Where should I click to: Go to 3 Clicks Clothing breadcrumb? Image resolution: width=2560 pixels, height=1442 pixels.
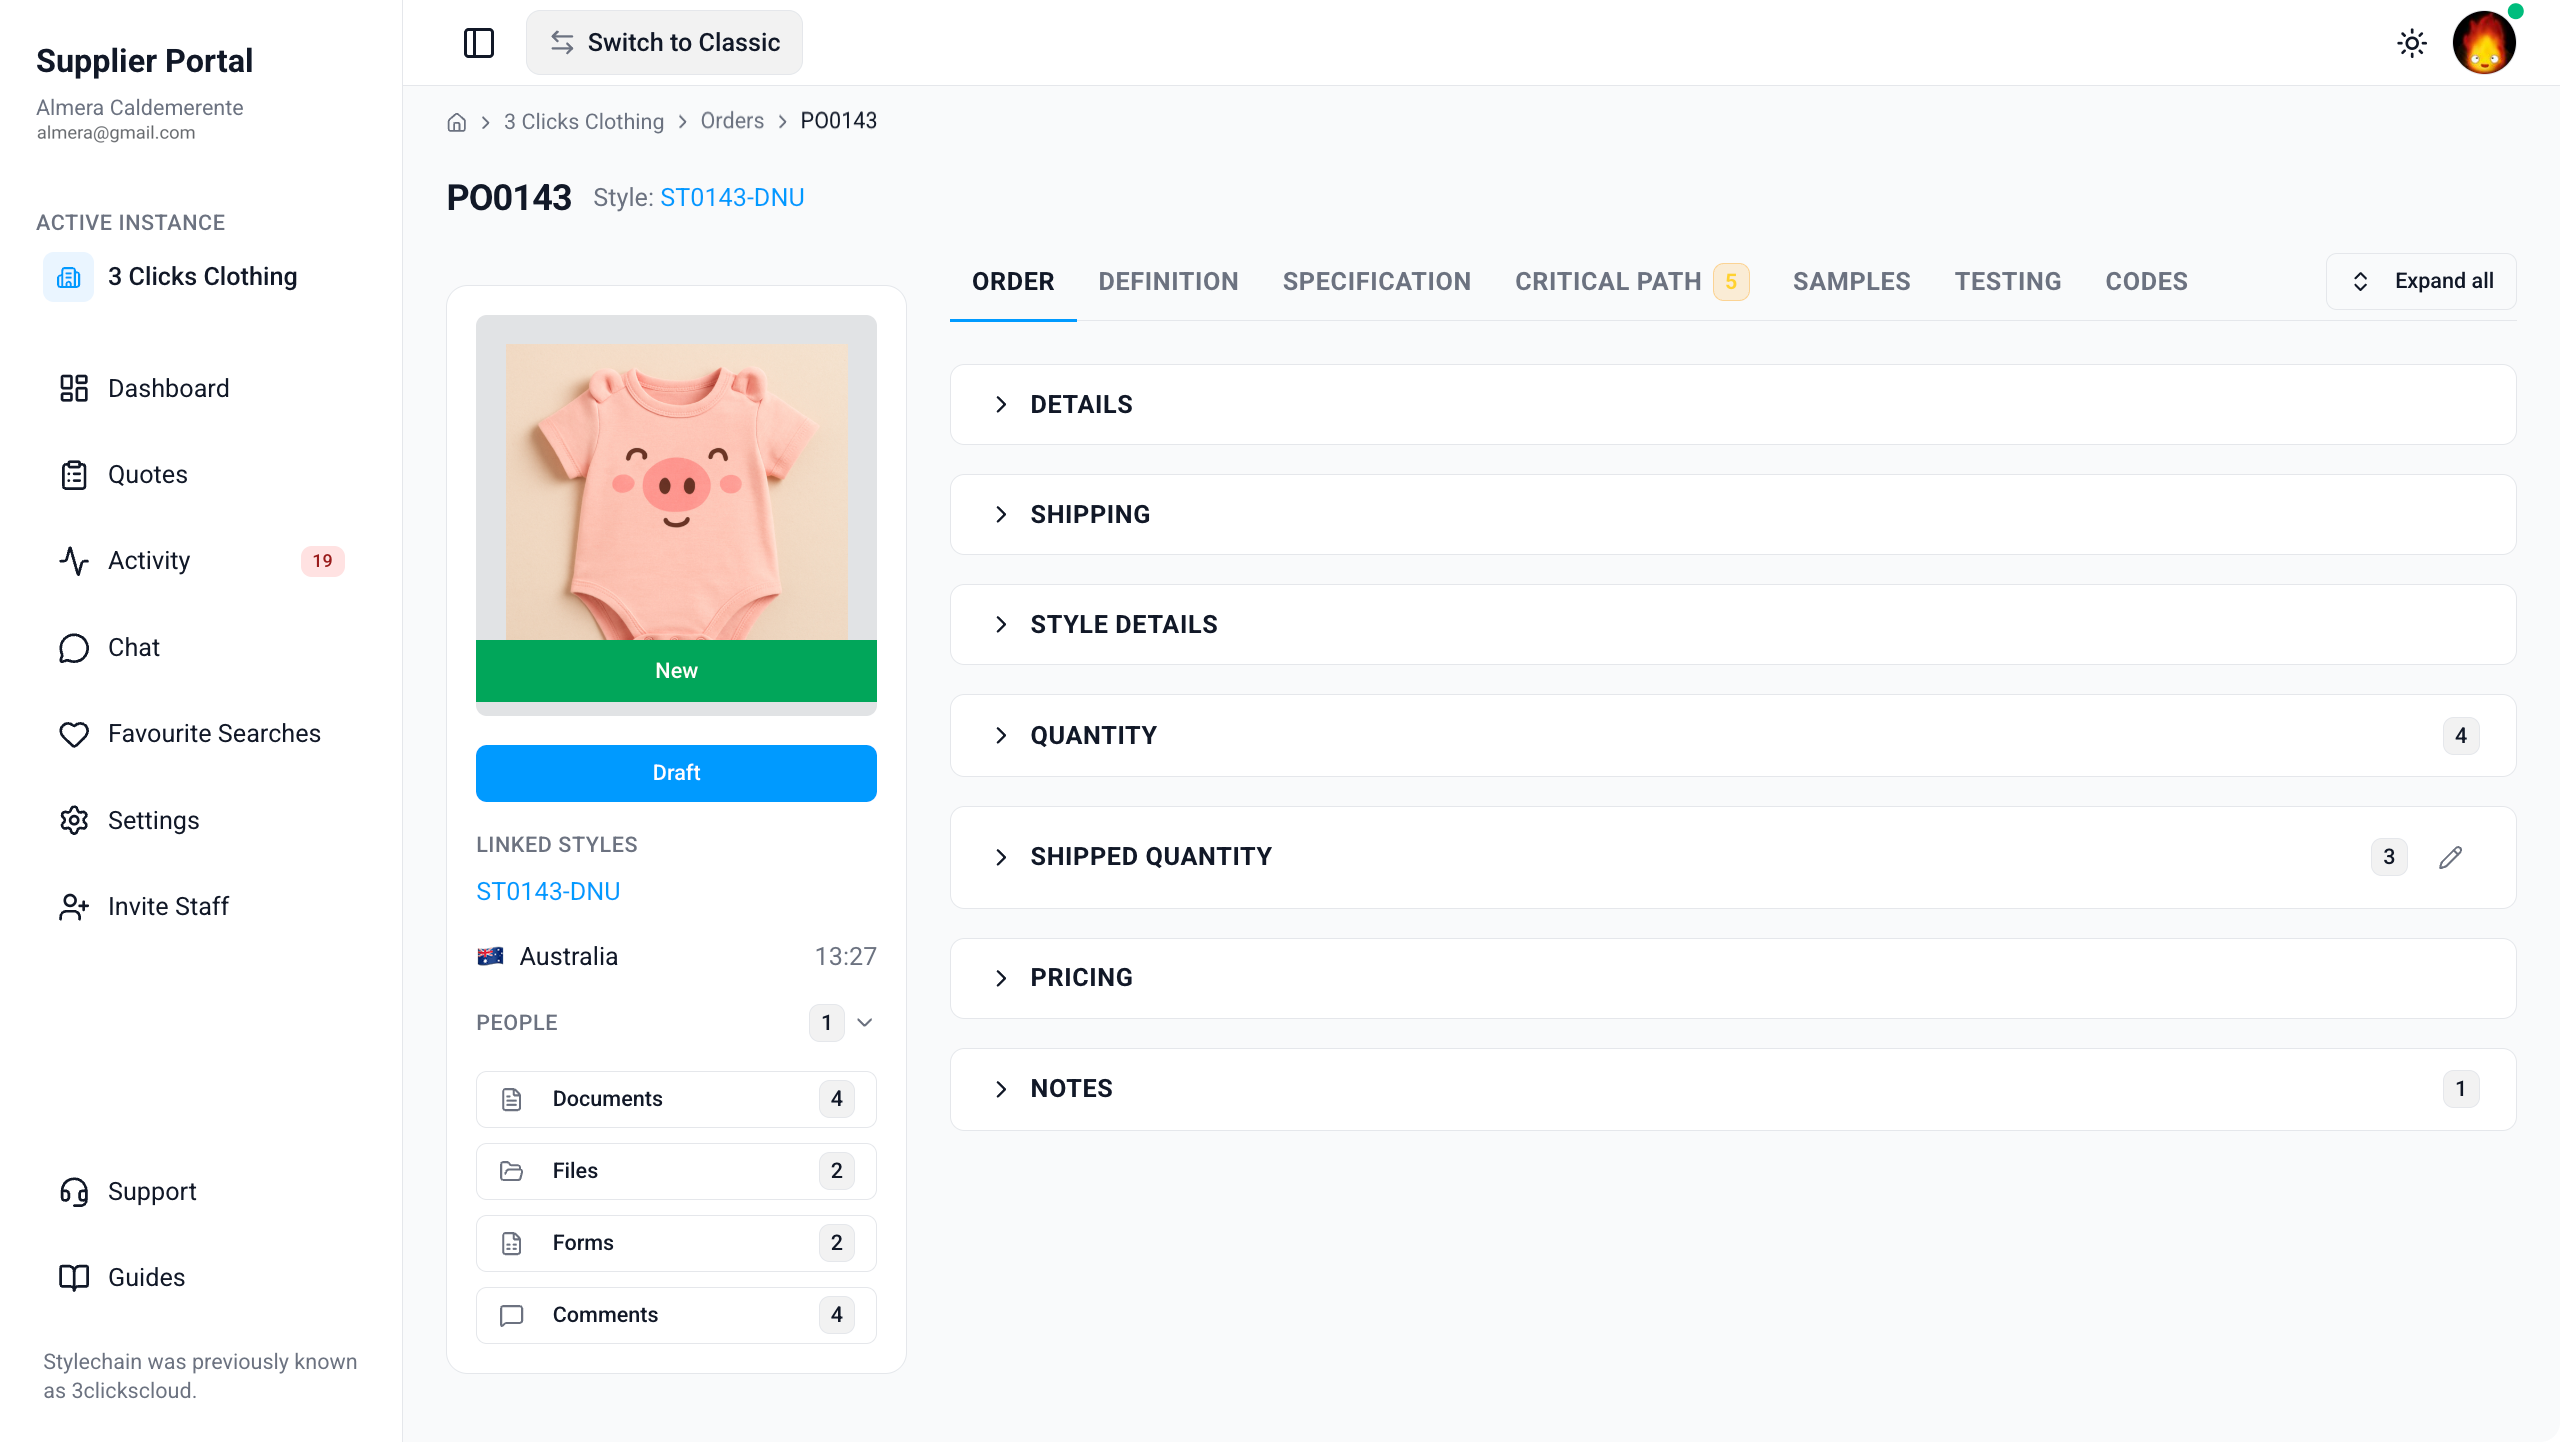(x=584, y=122)
